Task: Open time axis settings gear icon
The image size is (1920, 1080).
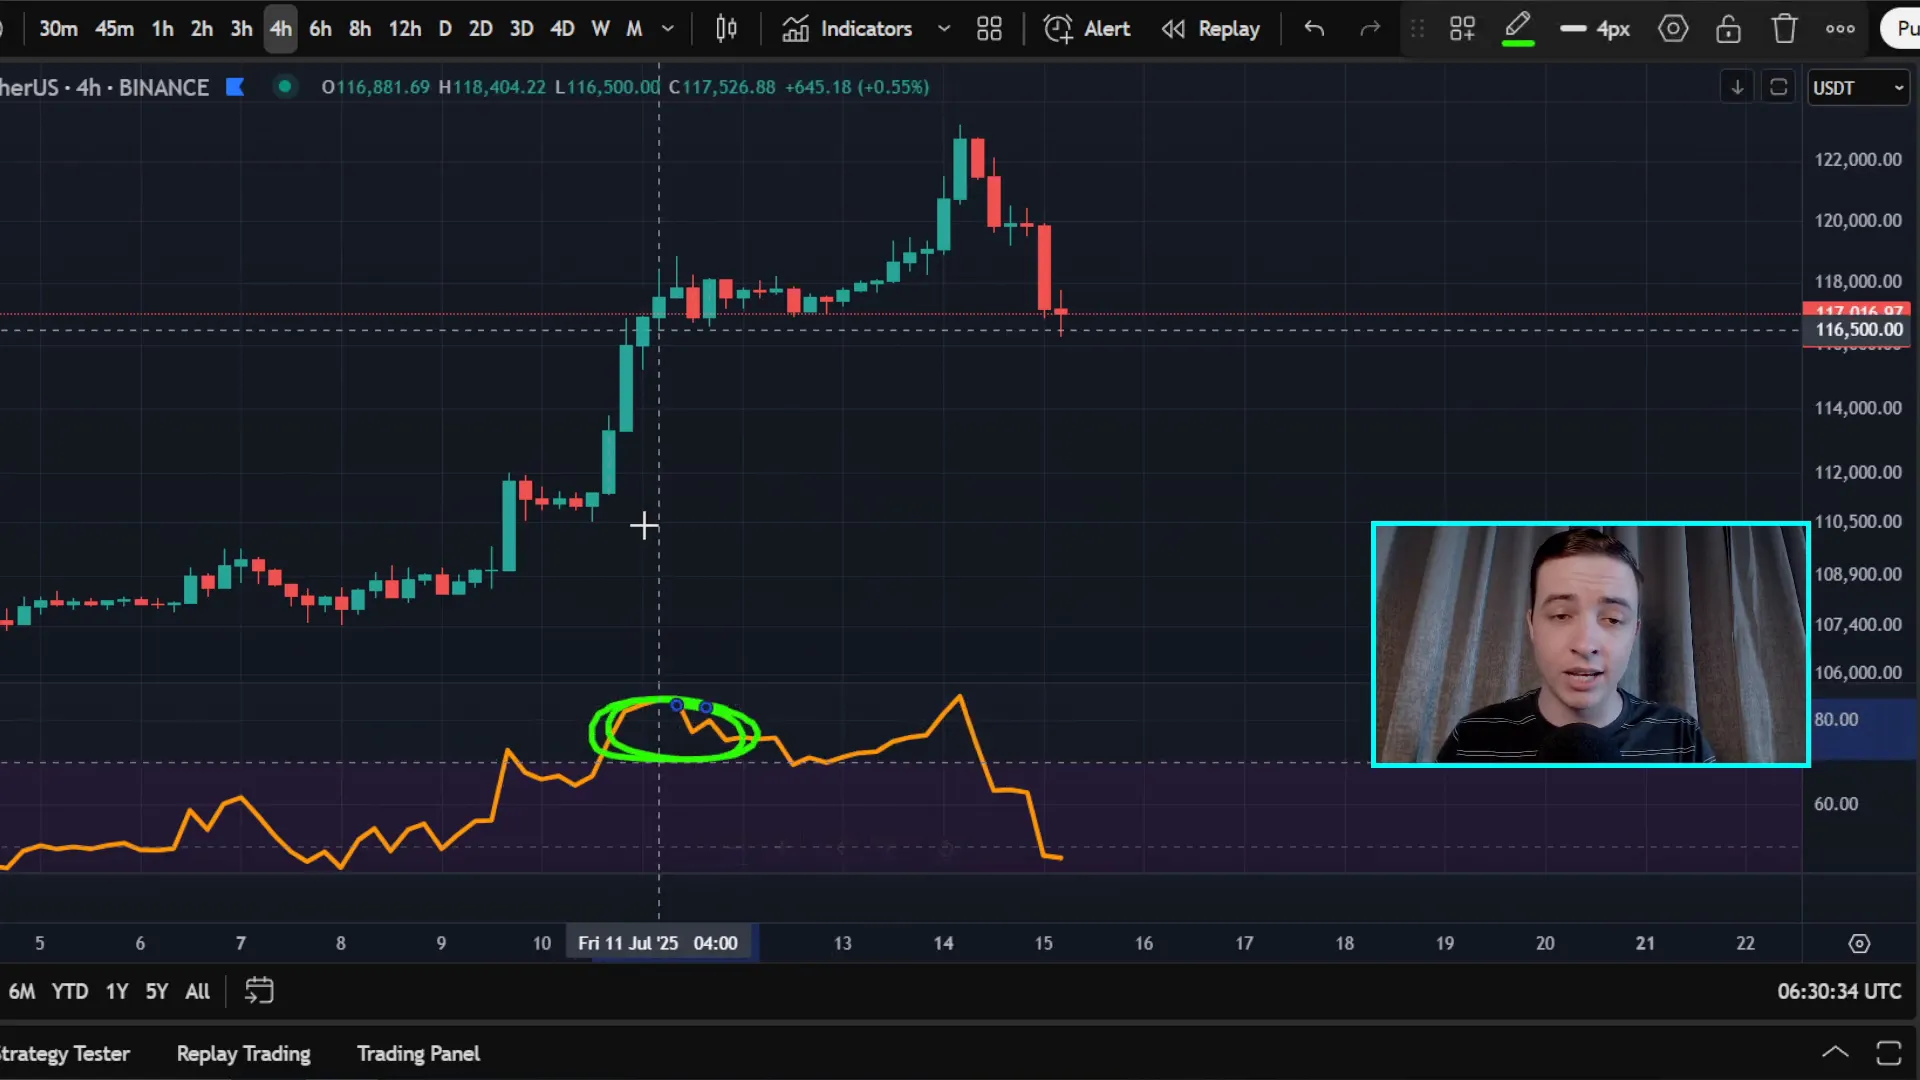Action: tap(1859, 943)
